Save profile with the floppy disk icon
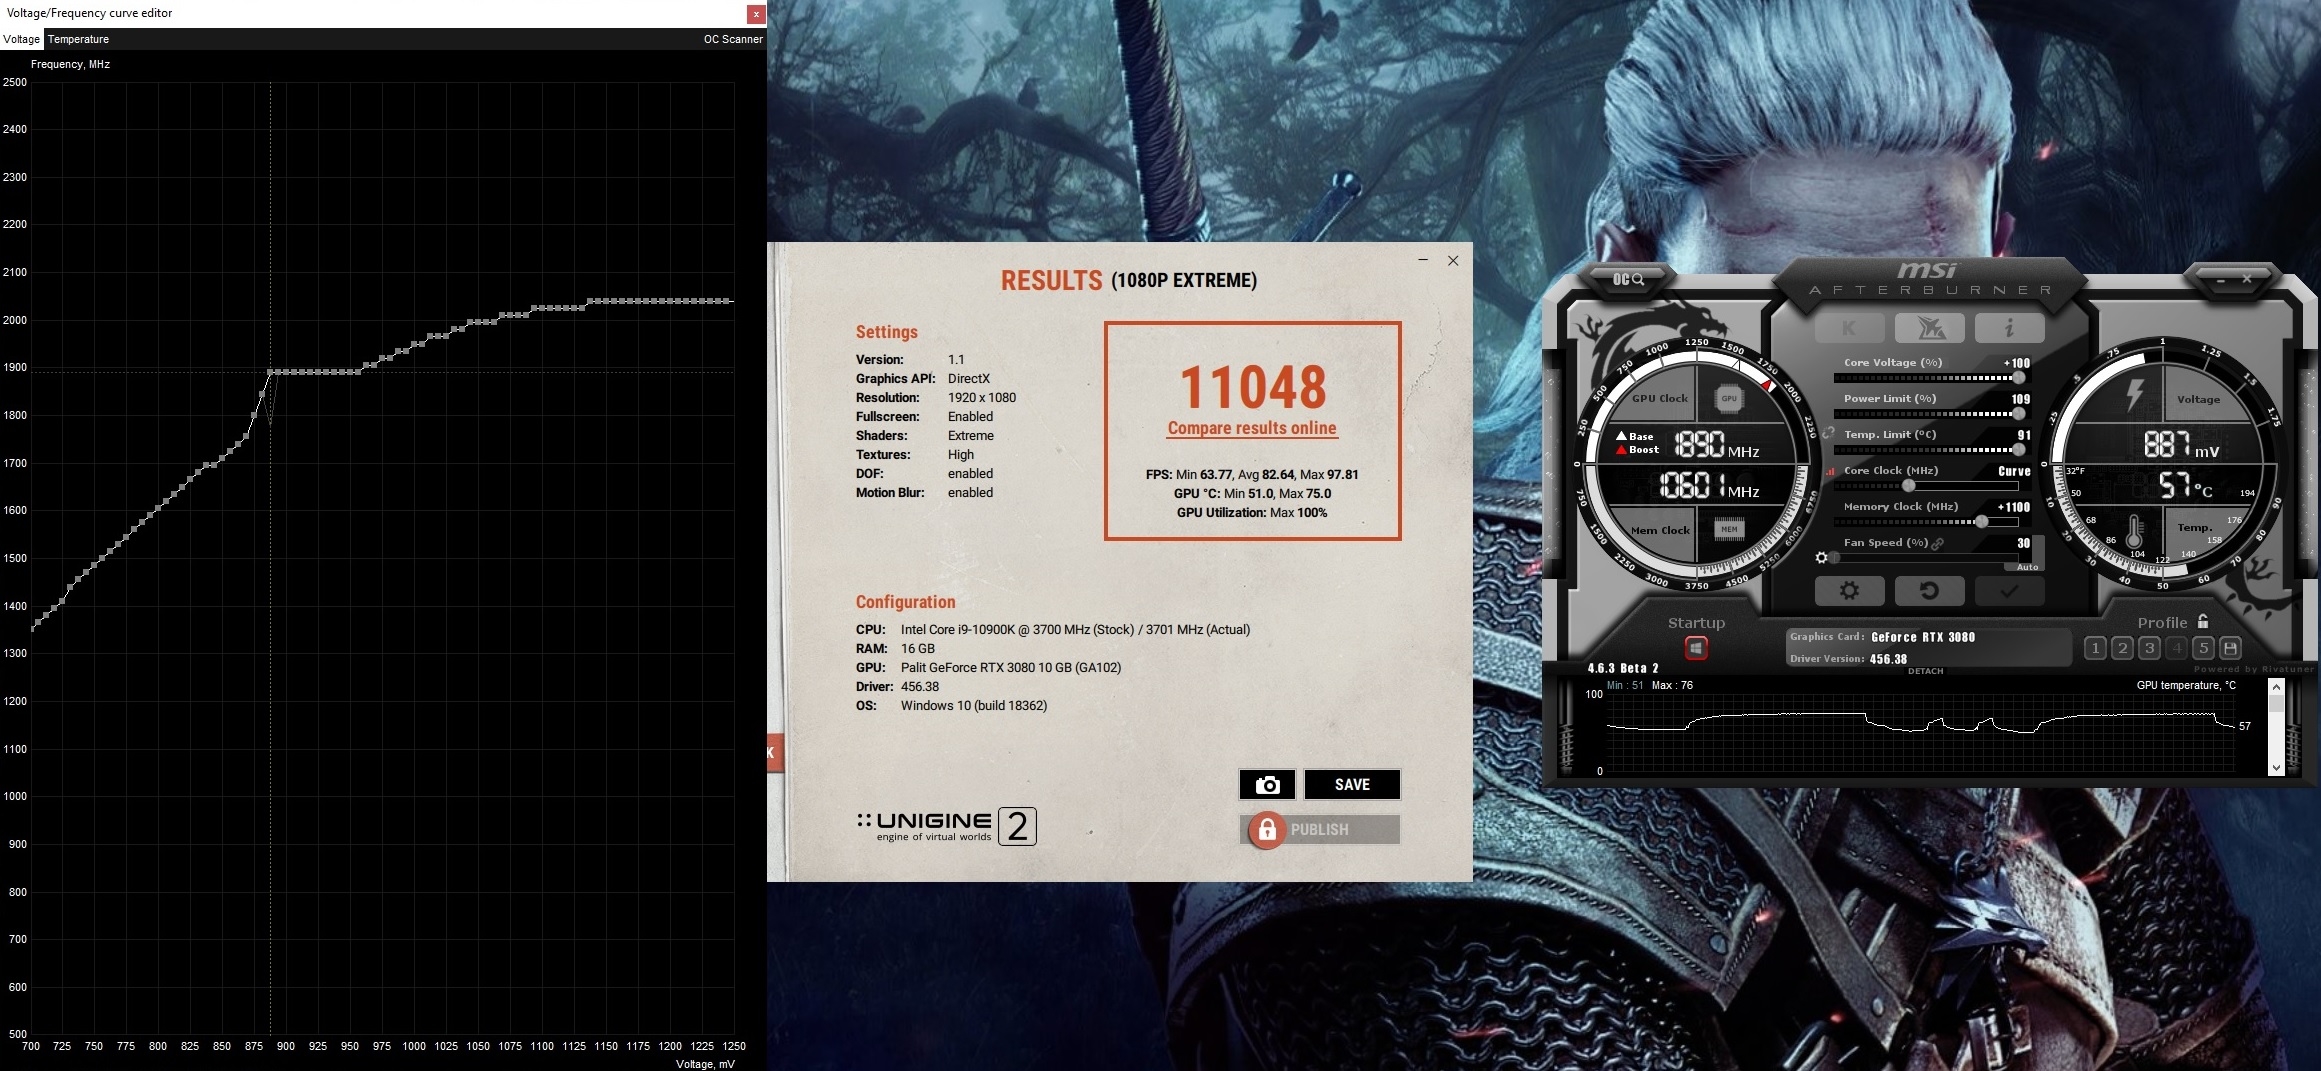Viewport: 2321px width, 1071px height. click(x=2230, y=648)
